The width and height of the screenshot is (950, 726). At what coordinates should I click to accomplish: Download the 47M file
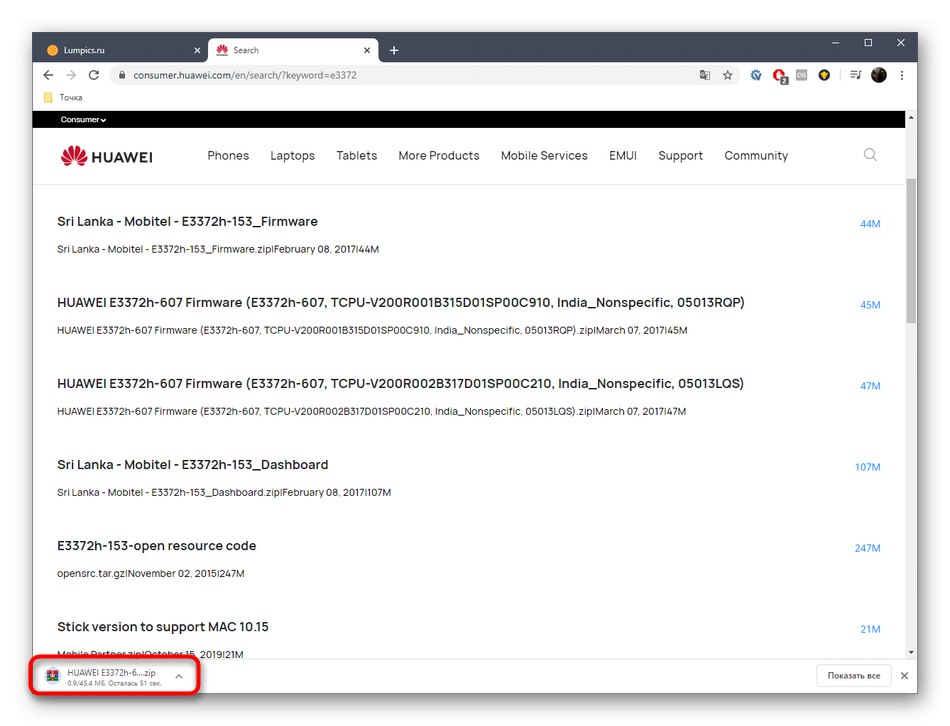click(870, 386)
